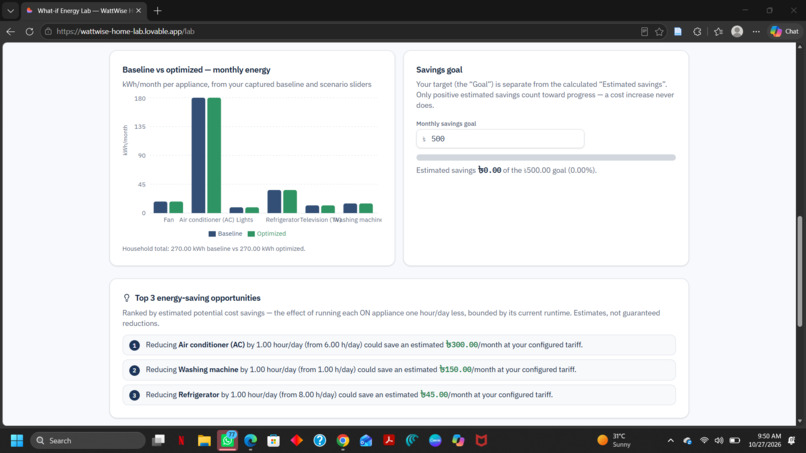Open a new browser tab
Image resolution: width=806 pixels, height=453 pixels.
tap(157, 10)
